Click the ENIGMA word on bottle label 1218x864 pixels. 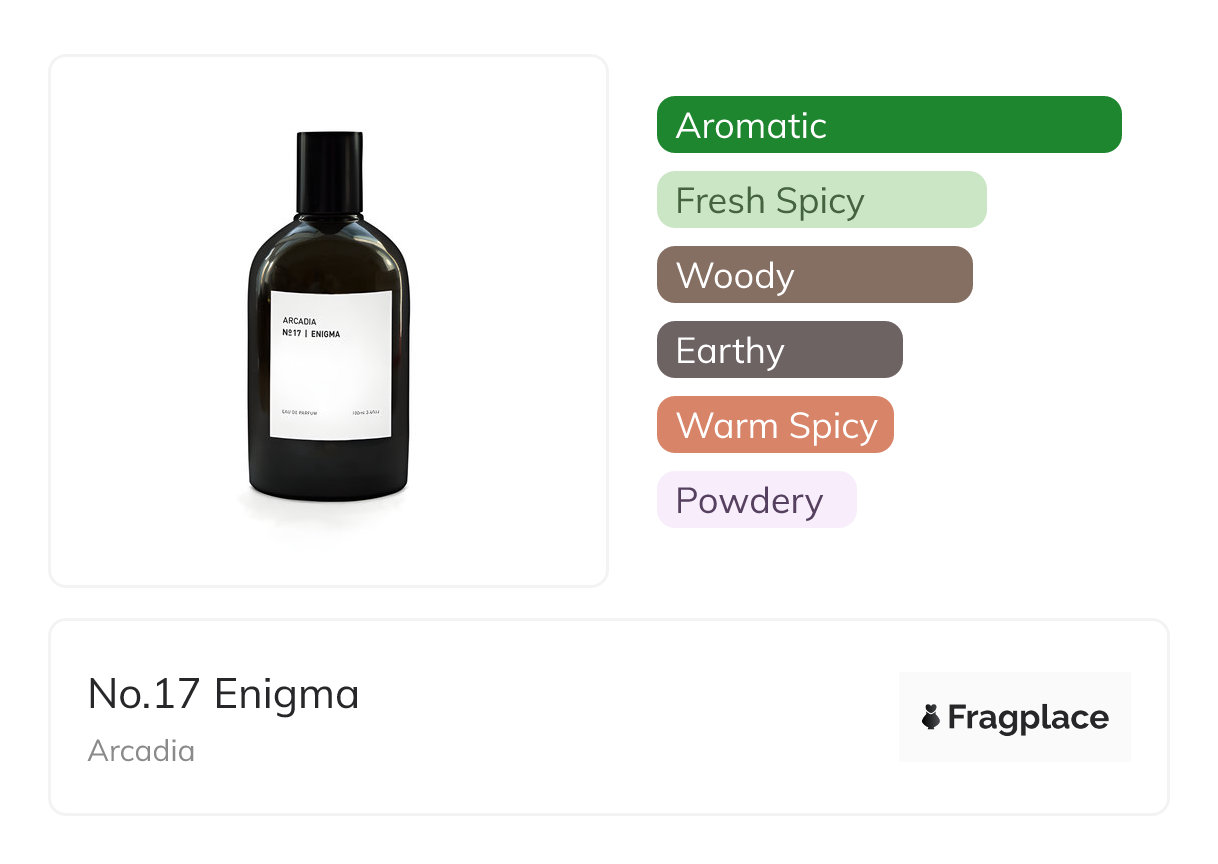pos(325,334)
